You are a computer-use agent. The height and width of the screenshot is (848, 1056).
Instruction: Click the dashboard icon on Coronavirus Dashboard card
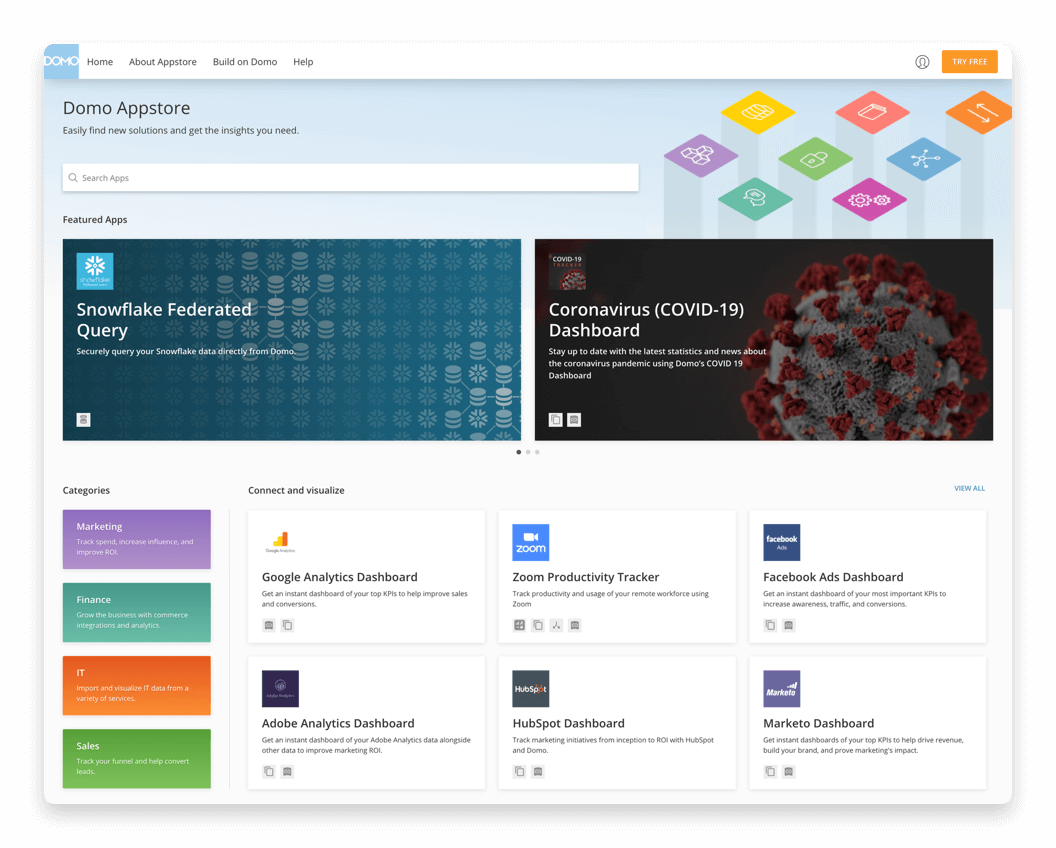[x=574, y=420]
